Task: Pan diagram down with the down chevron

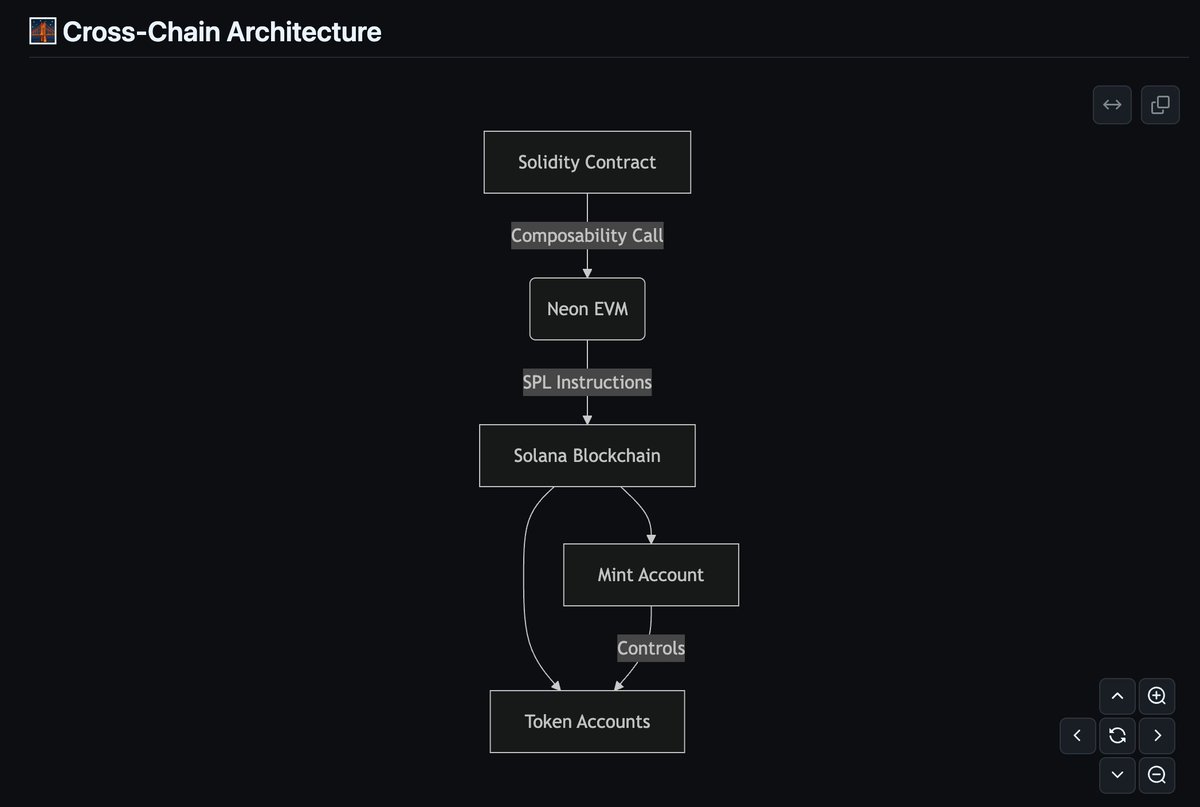Action: (1117, 775)
